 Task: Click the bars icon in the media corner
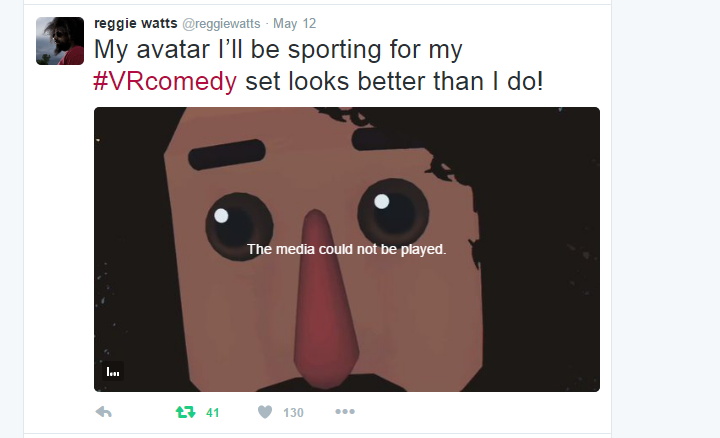pos(112,371)
